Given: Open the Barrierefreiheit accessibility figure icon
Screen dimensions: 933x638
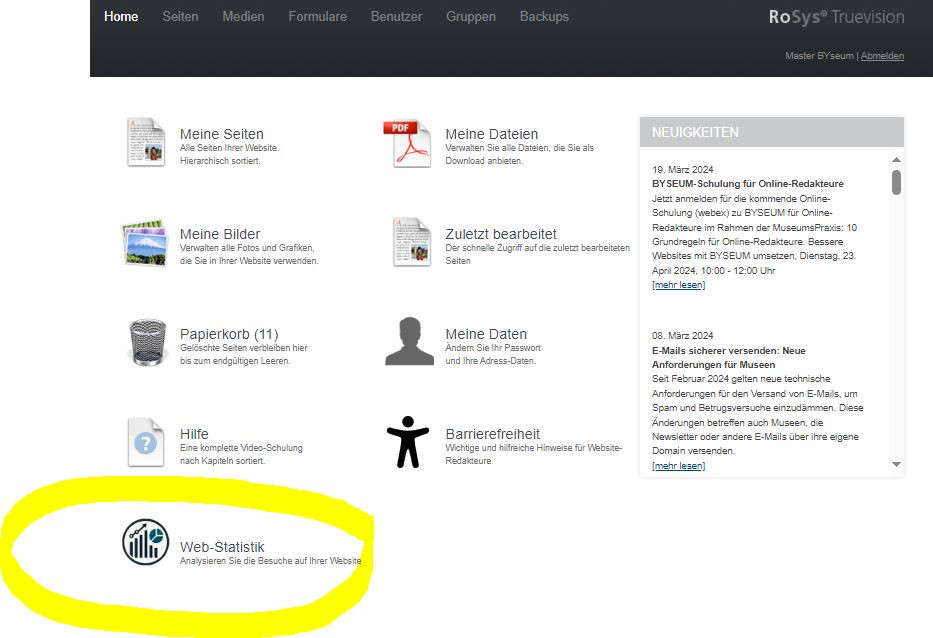Looking at the screenshot, I should (408, 443).
